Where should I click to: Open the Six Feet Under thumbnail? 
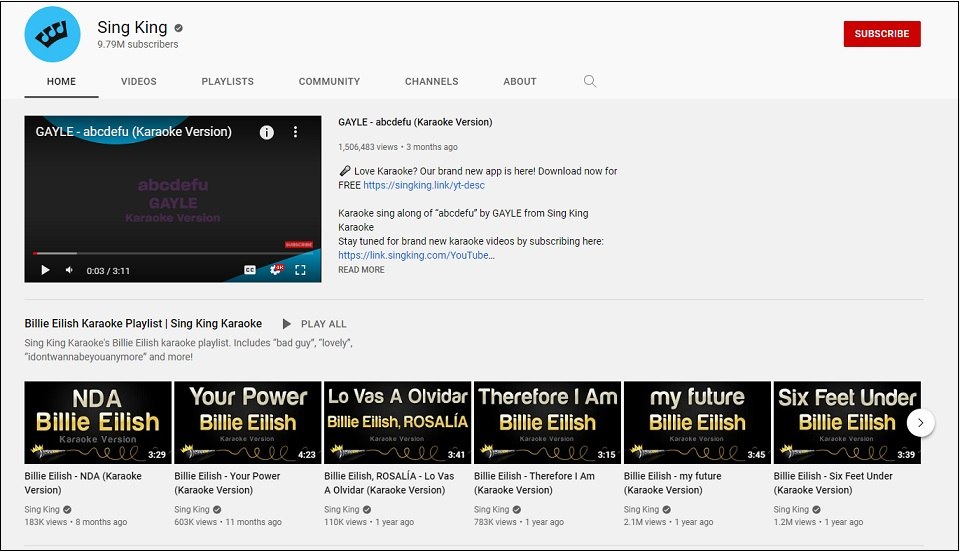[847, 422]
